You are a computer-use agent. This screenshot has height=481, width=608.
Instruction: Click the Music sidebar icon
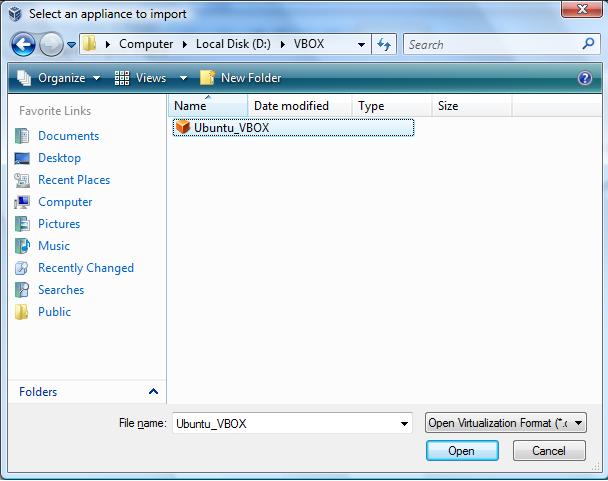click(x=22, y=246)
